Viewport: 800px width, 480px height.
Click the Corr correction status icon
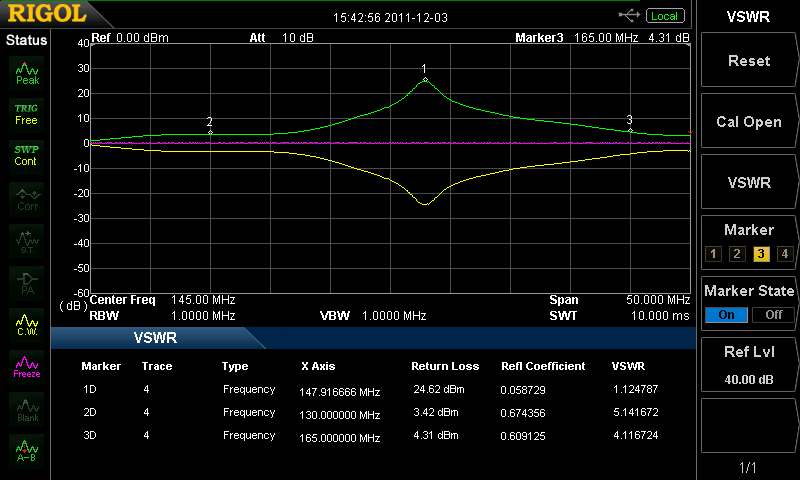(x=27, y=197)
